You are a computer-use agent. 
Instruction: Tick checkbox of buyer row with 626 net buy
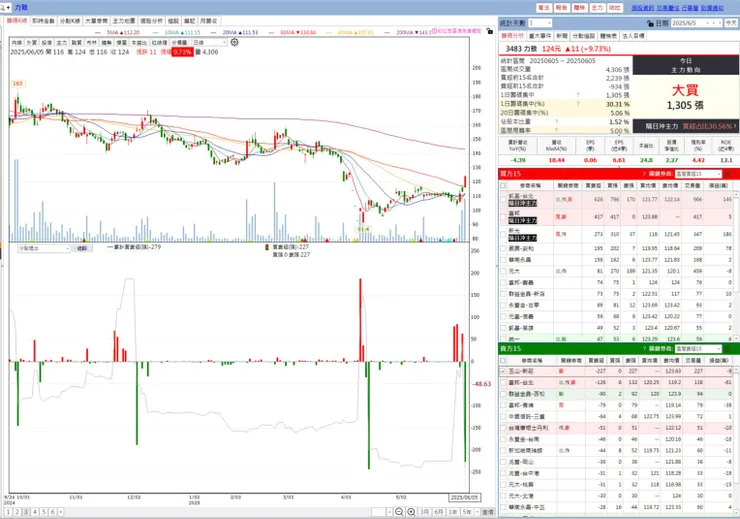(503, 200)
